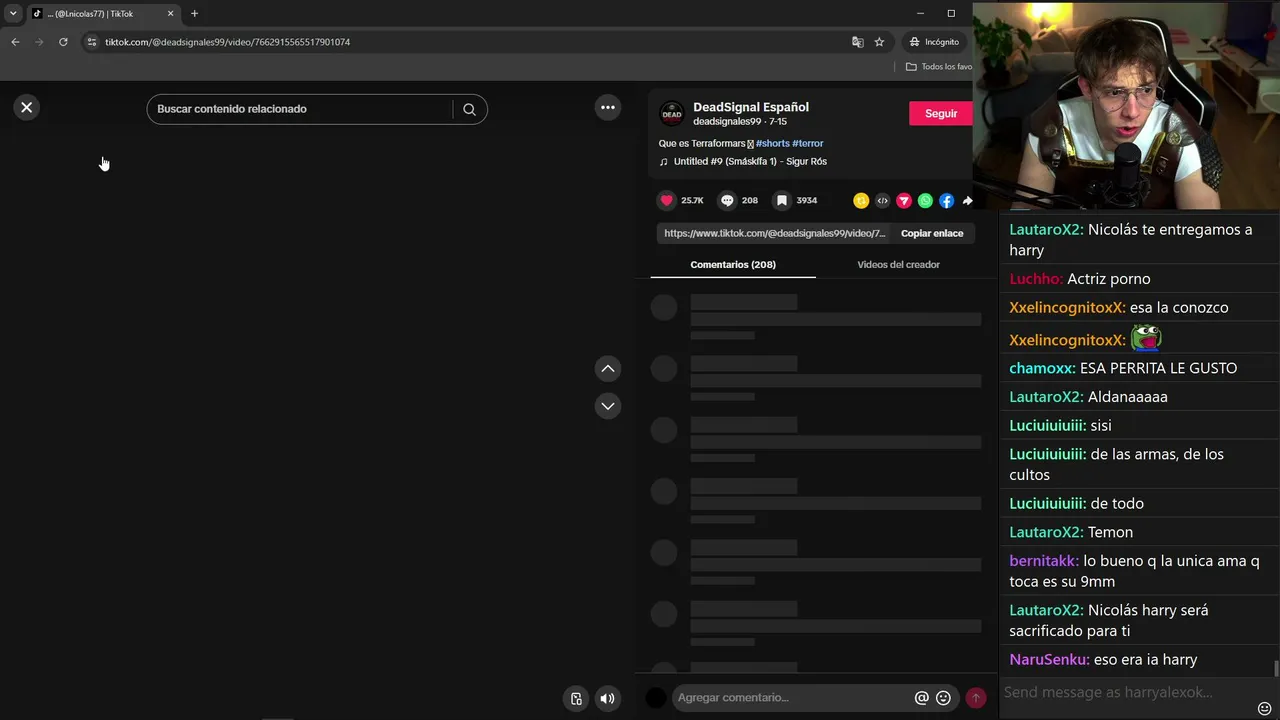The width and height of the screenshot is (1280, 720).
Task: Click the Luciuiuiuiii name on "sisi" message
Action: click(x=1047, y=425)
